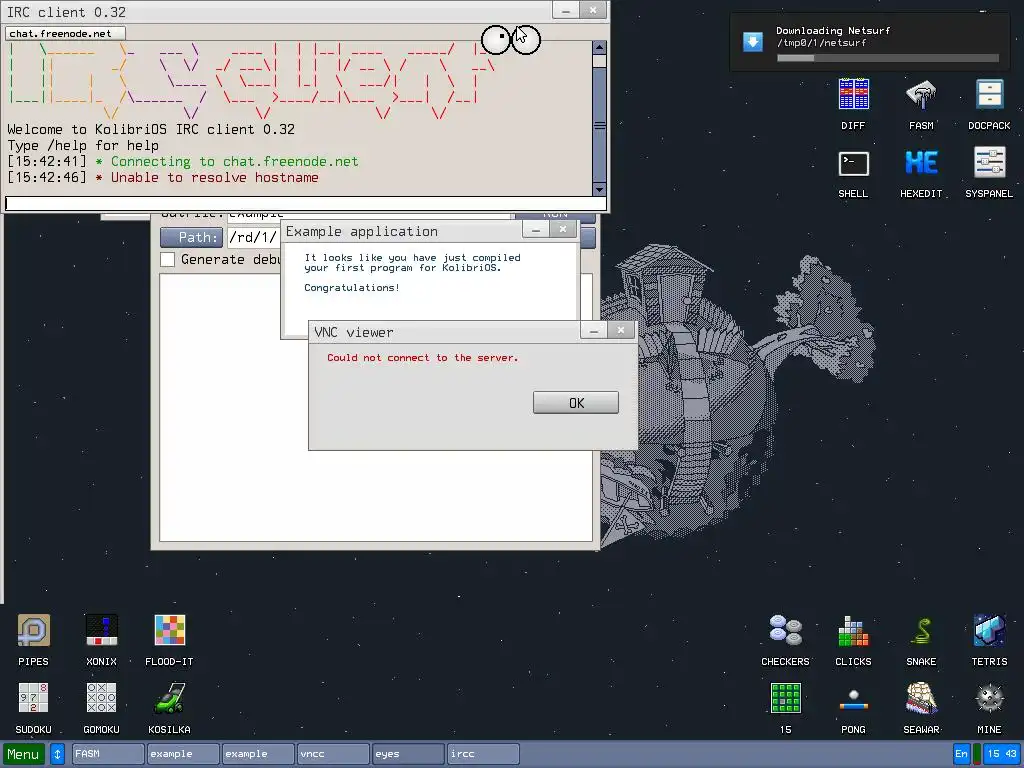
Task: Click the 'Type /help for help' line
Action: (x=83, y=146)
